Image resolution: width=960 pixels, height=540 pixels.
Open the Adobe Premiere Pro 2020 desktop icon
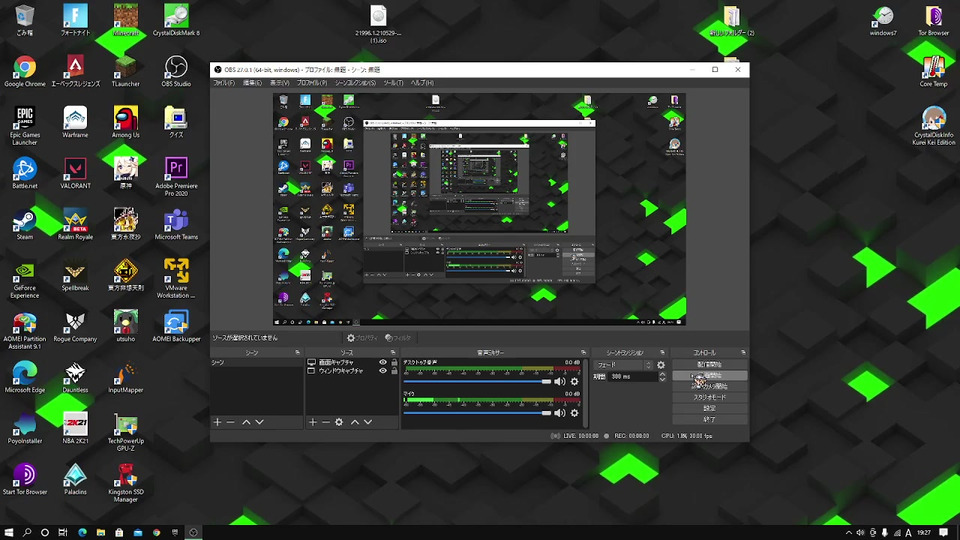pos(176,177)
